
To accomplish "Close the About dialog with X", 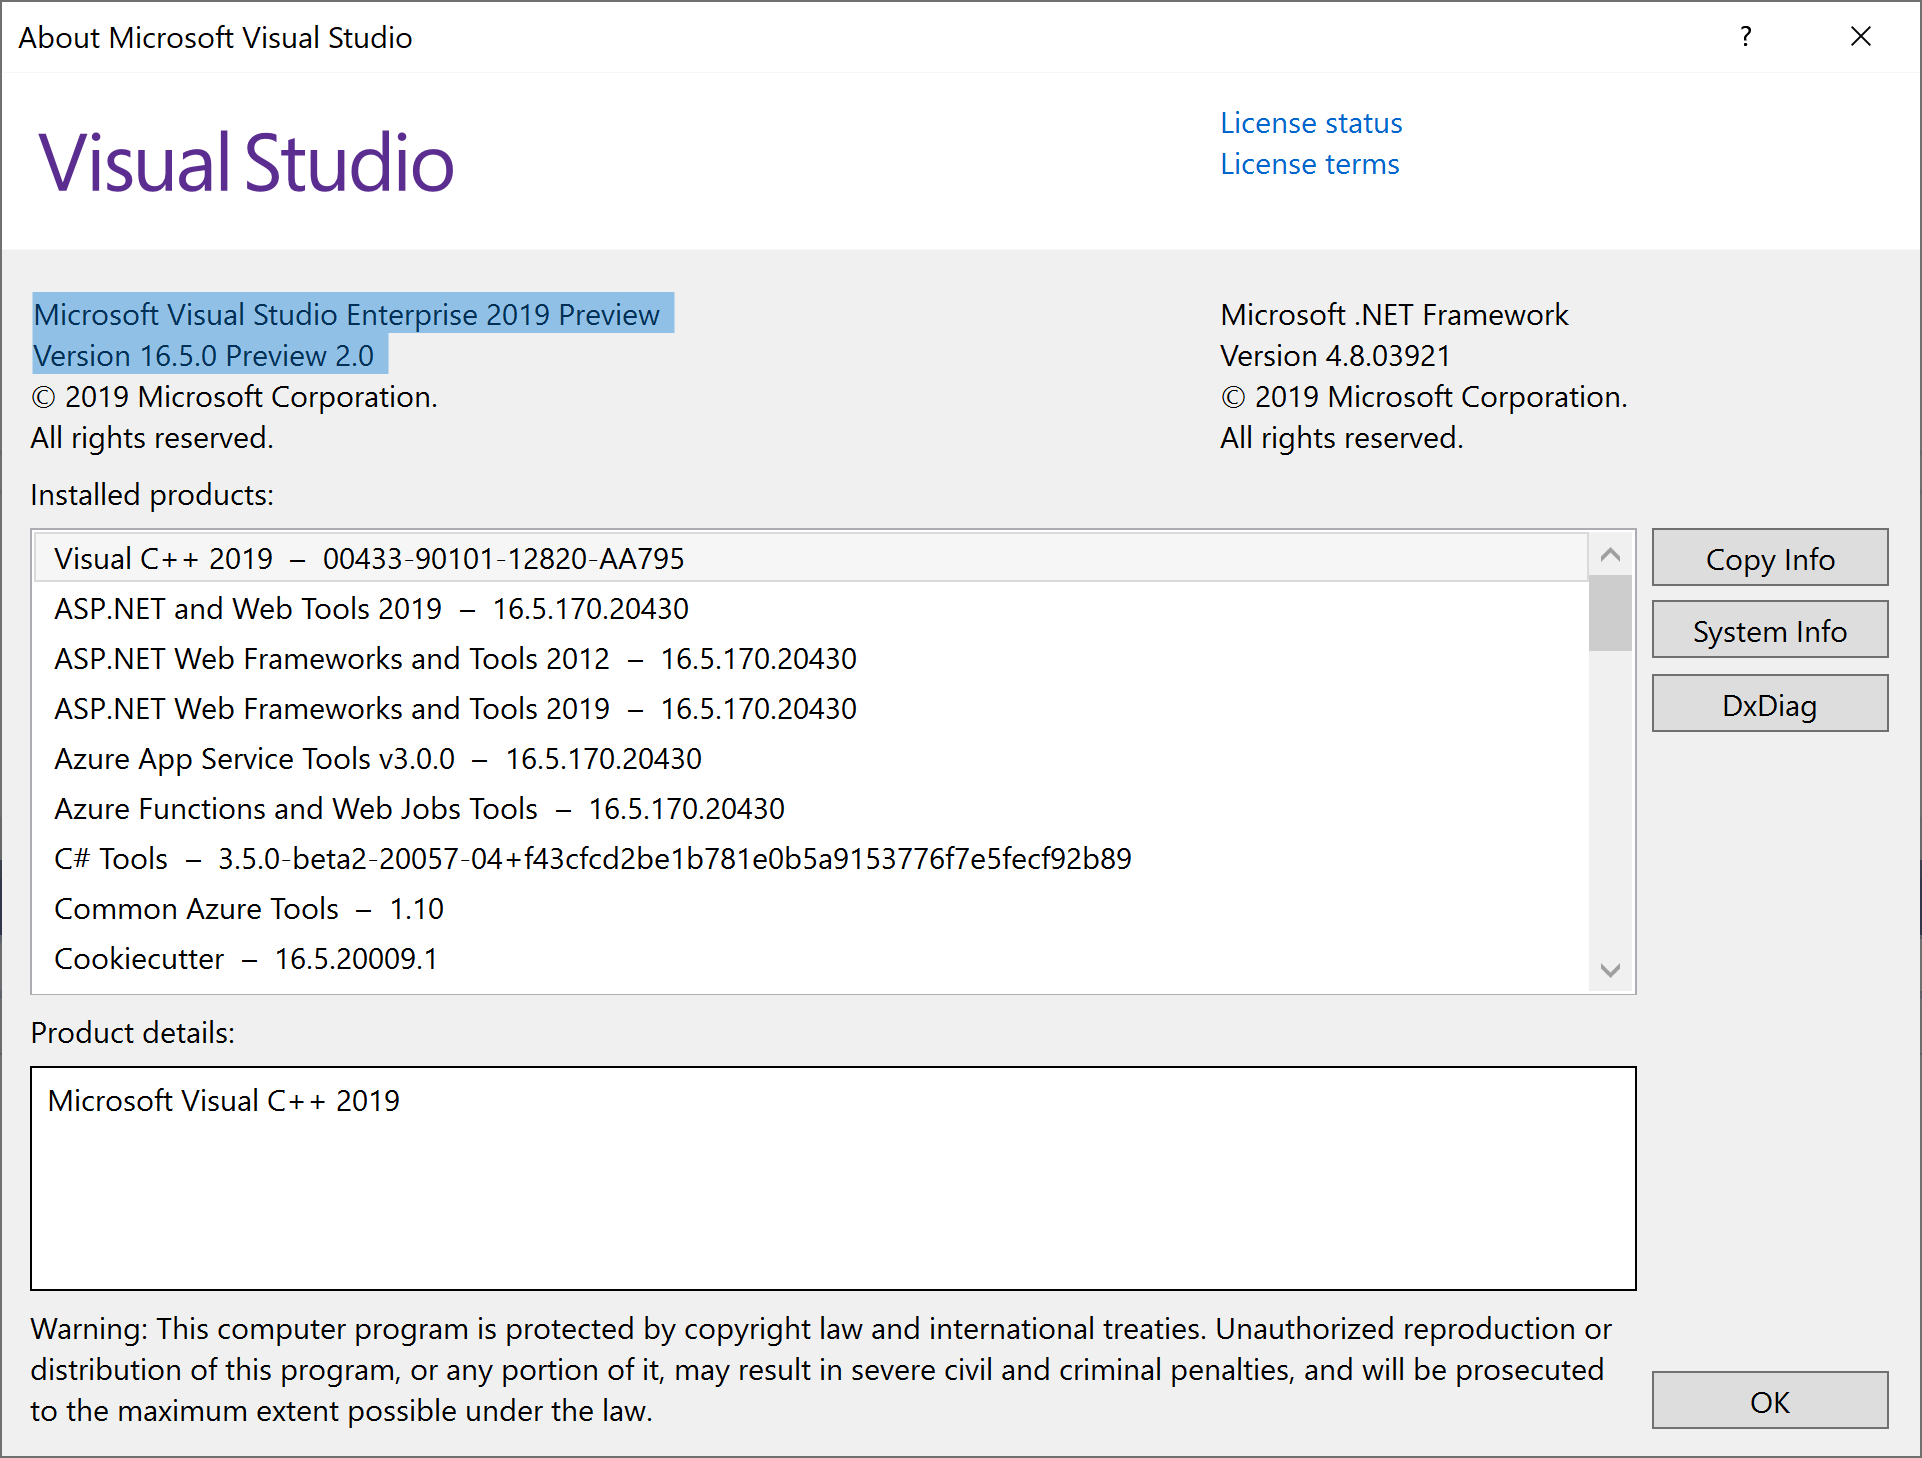I will (1860, 37).
